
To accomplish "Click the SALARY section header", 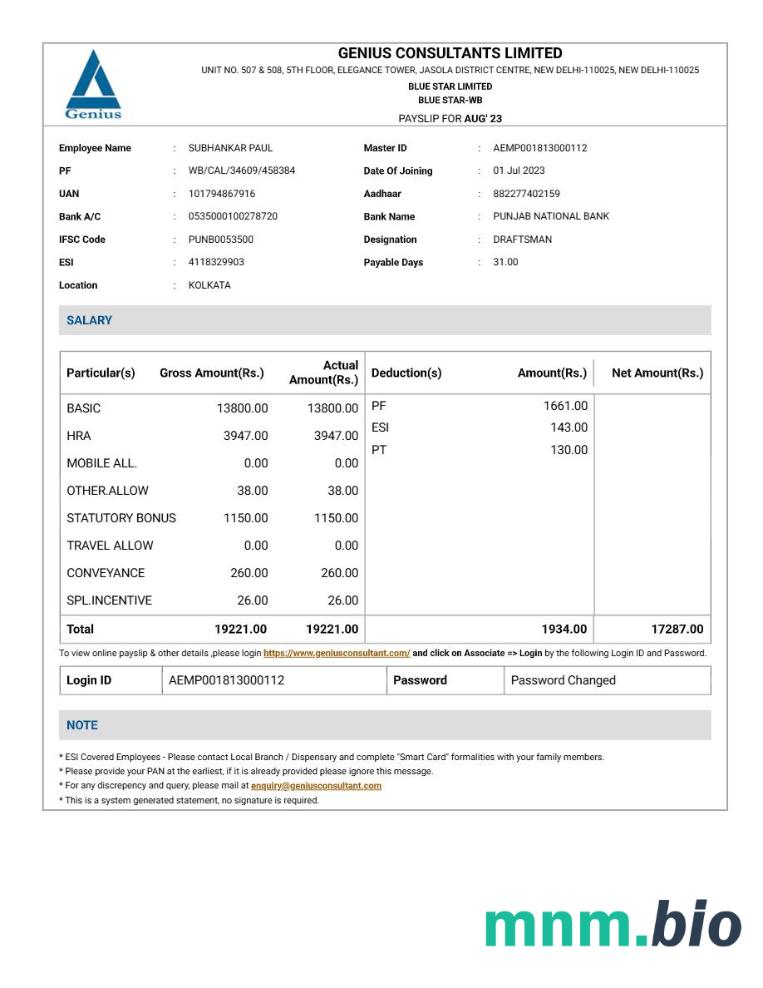I will pos(89,320).
